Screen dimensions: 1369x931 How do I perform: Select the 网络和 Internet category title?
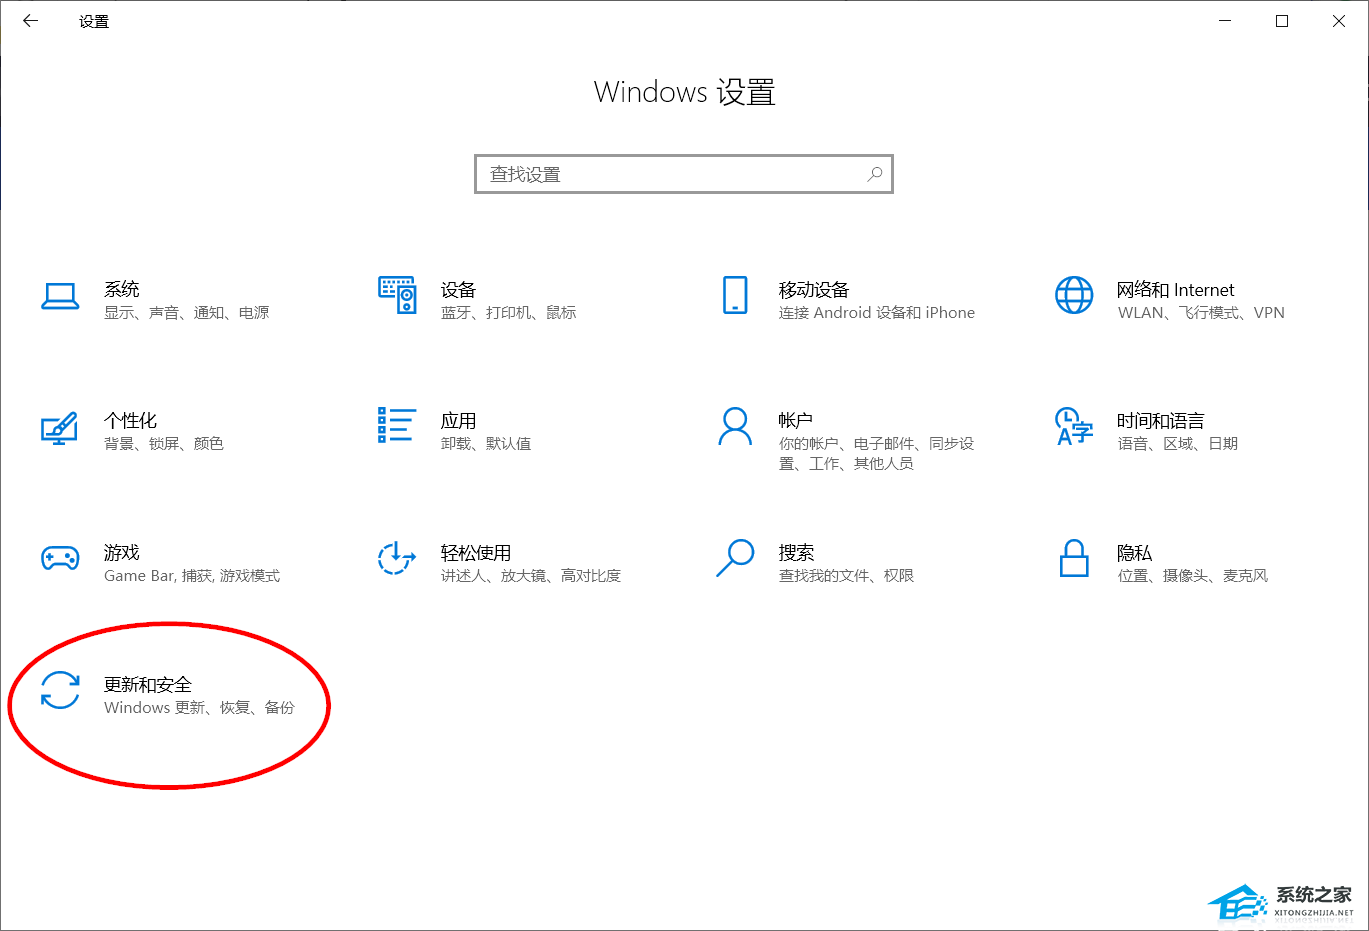tap(1176, 289)
